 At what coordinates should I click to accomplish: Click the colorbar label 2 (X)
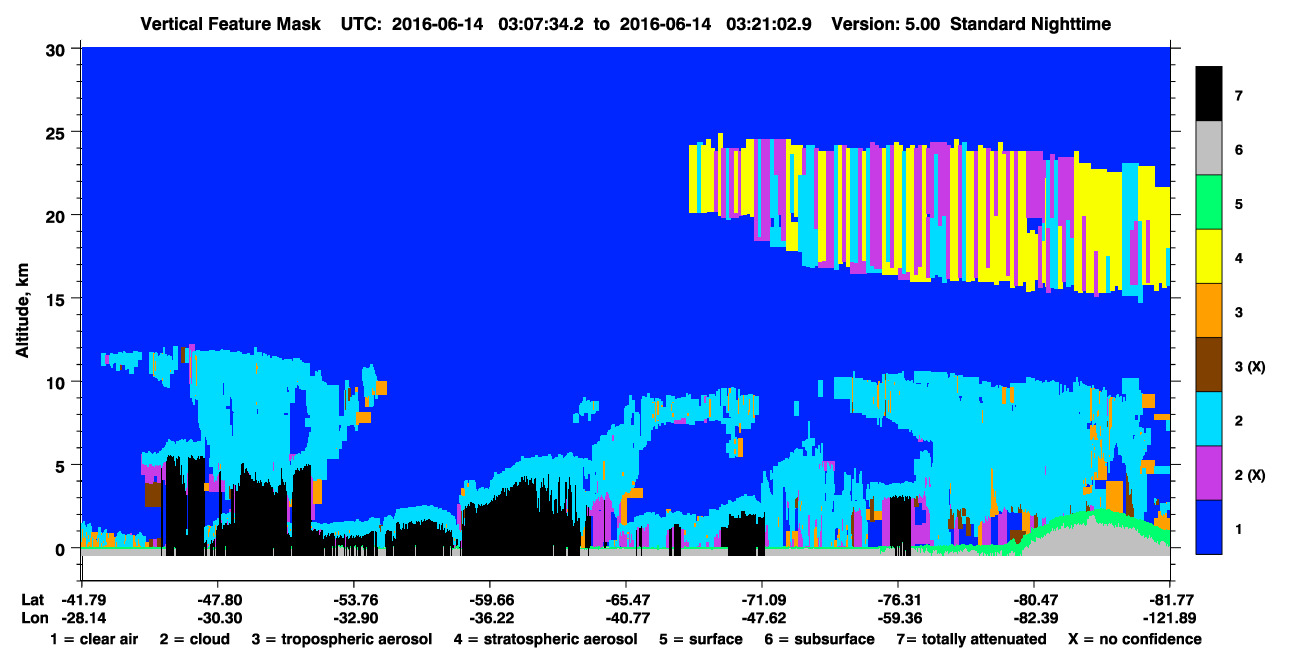(x=1250, y=474)
